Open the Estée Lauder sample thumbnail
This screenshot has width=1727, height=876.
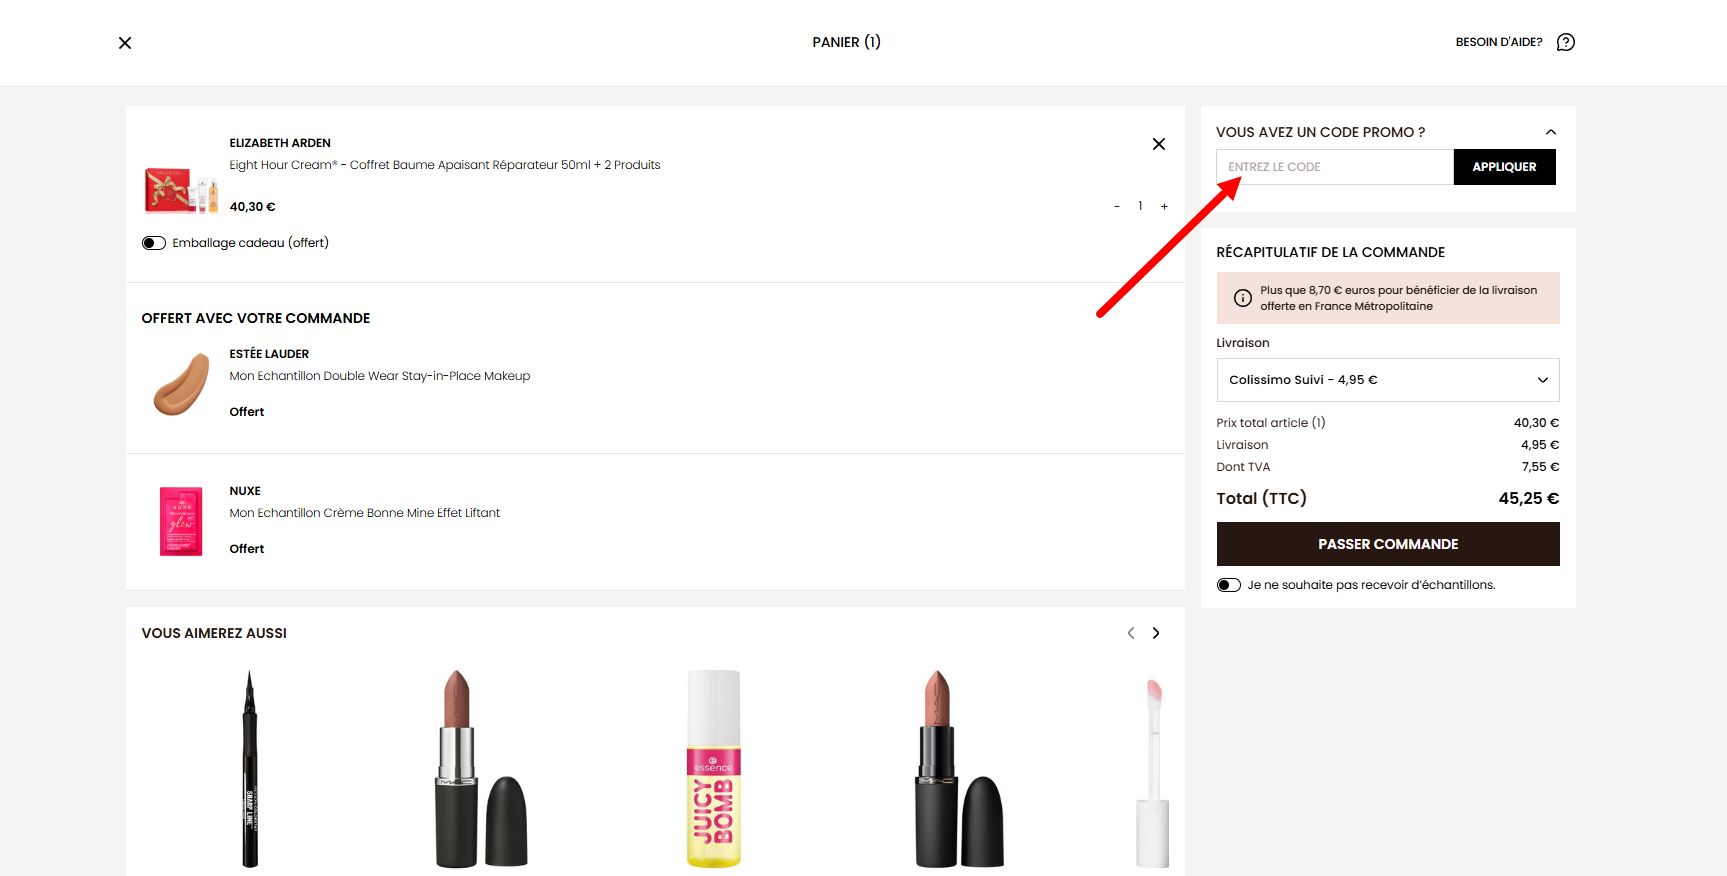pyautogui.click(x=181, y=384)
